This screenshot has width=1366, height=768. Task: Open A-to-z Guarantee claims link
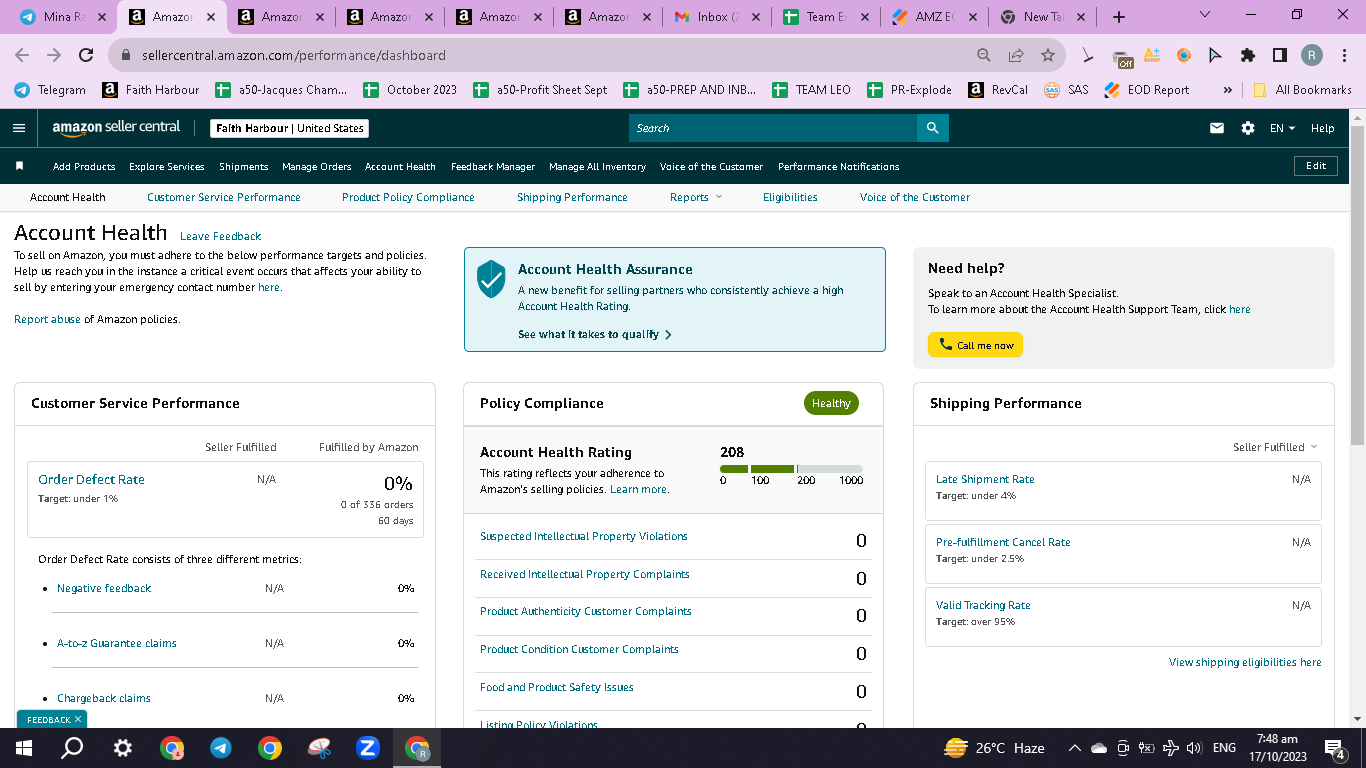(117, 643)
